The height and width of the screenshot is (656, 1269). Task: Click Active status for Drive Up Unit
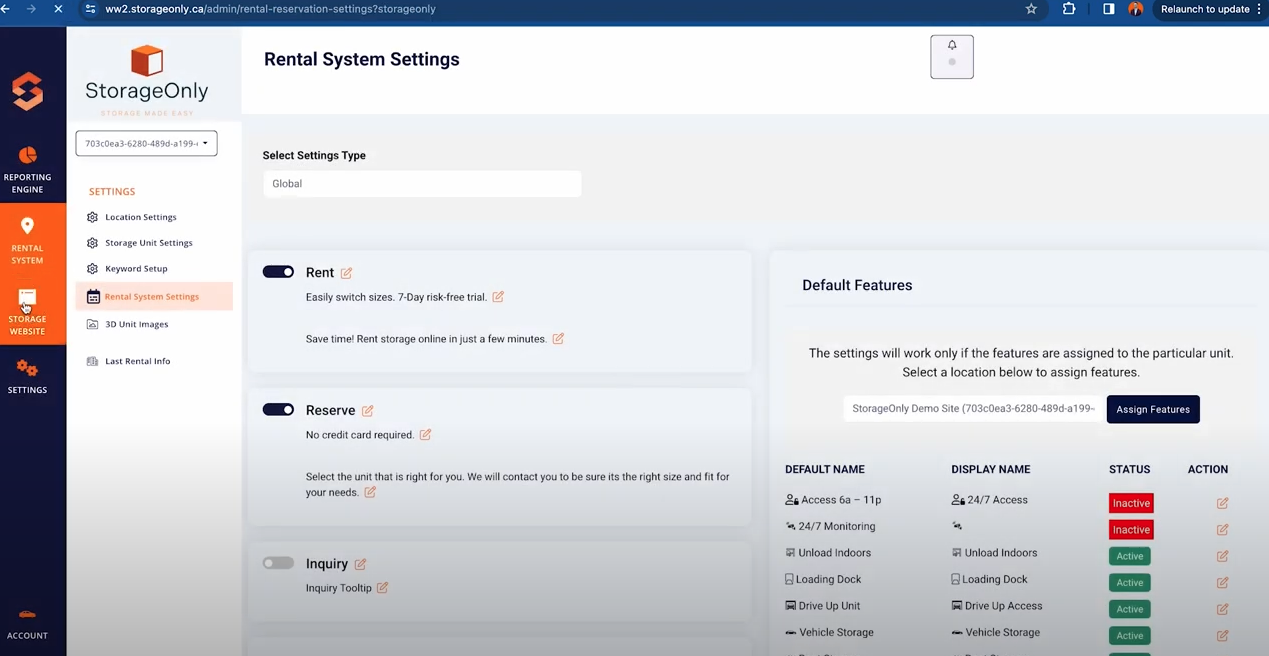tap(1130, 609)
